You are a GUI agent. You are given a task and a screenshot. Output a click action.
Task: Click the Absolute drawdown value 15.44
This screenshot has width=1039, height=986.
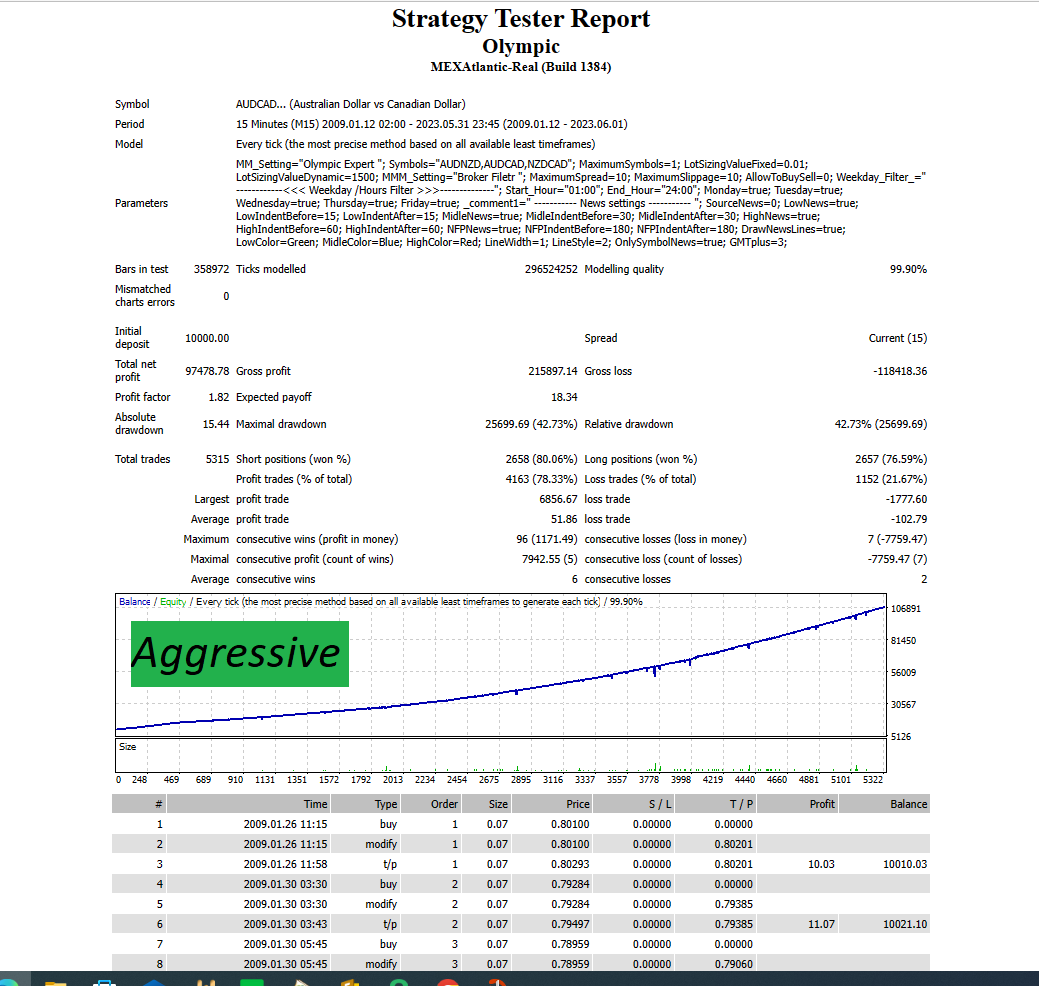215,424
